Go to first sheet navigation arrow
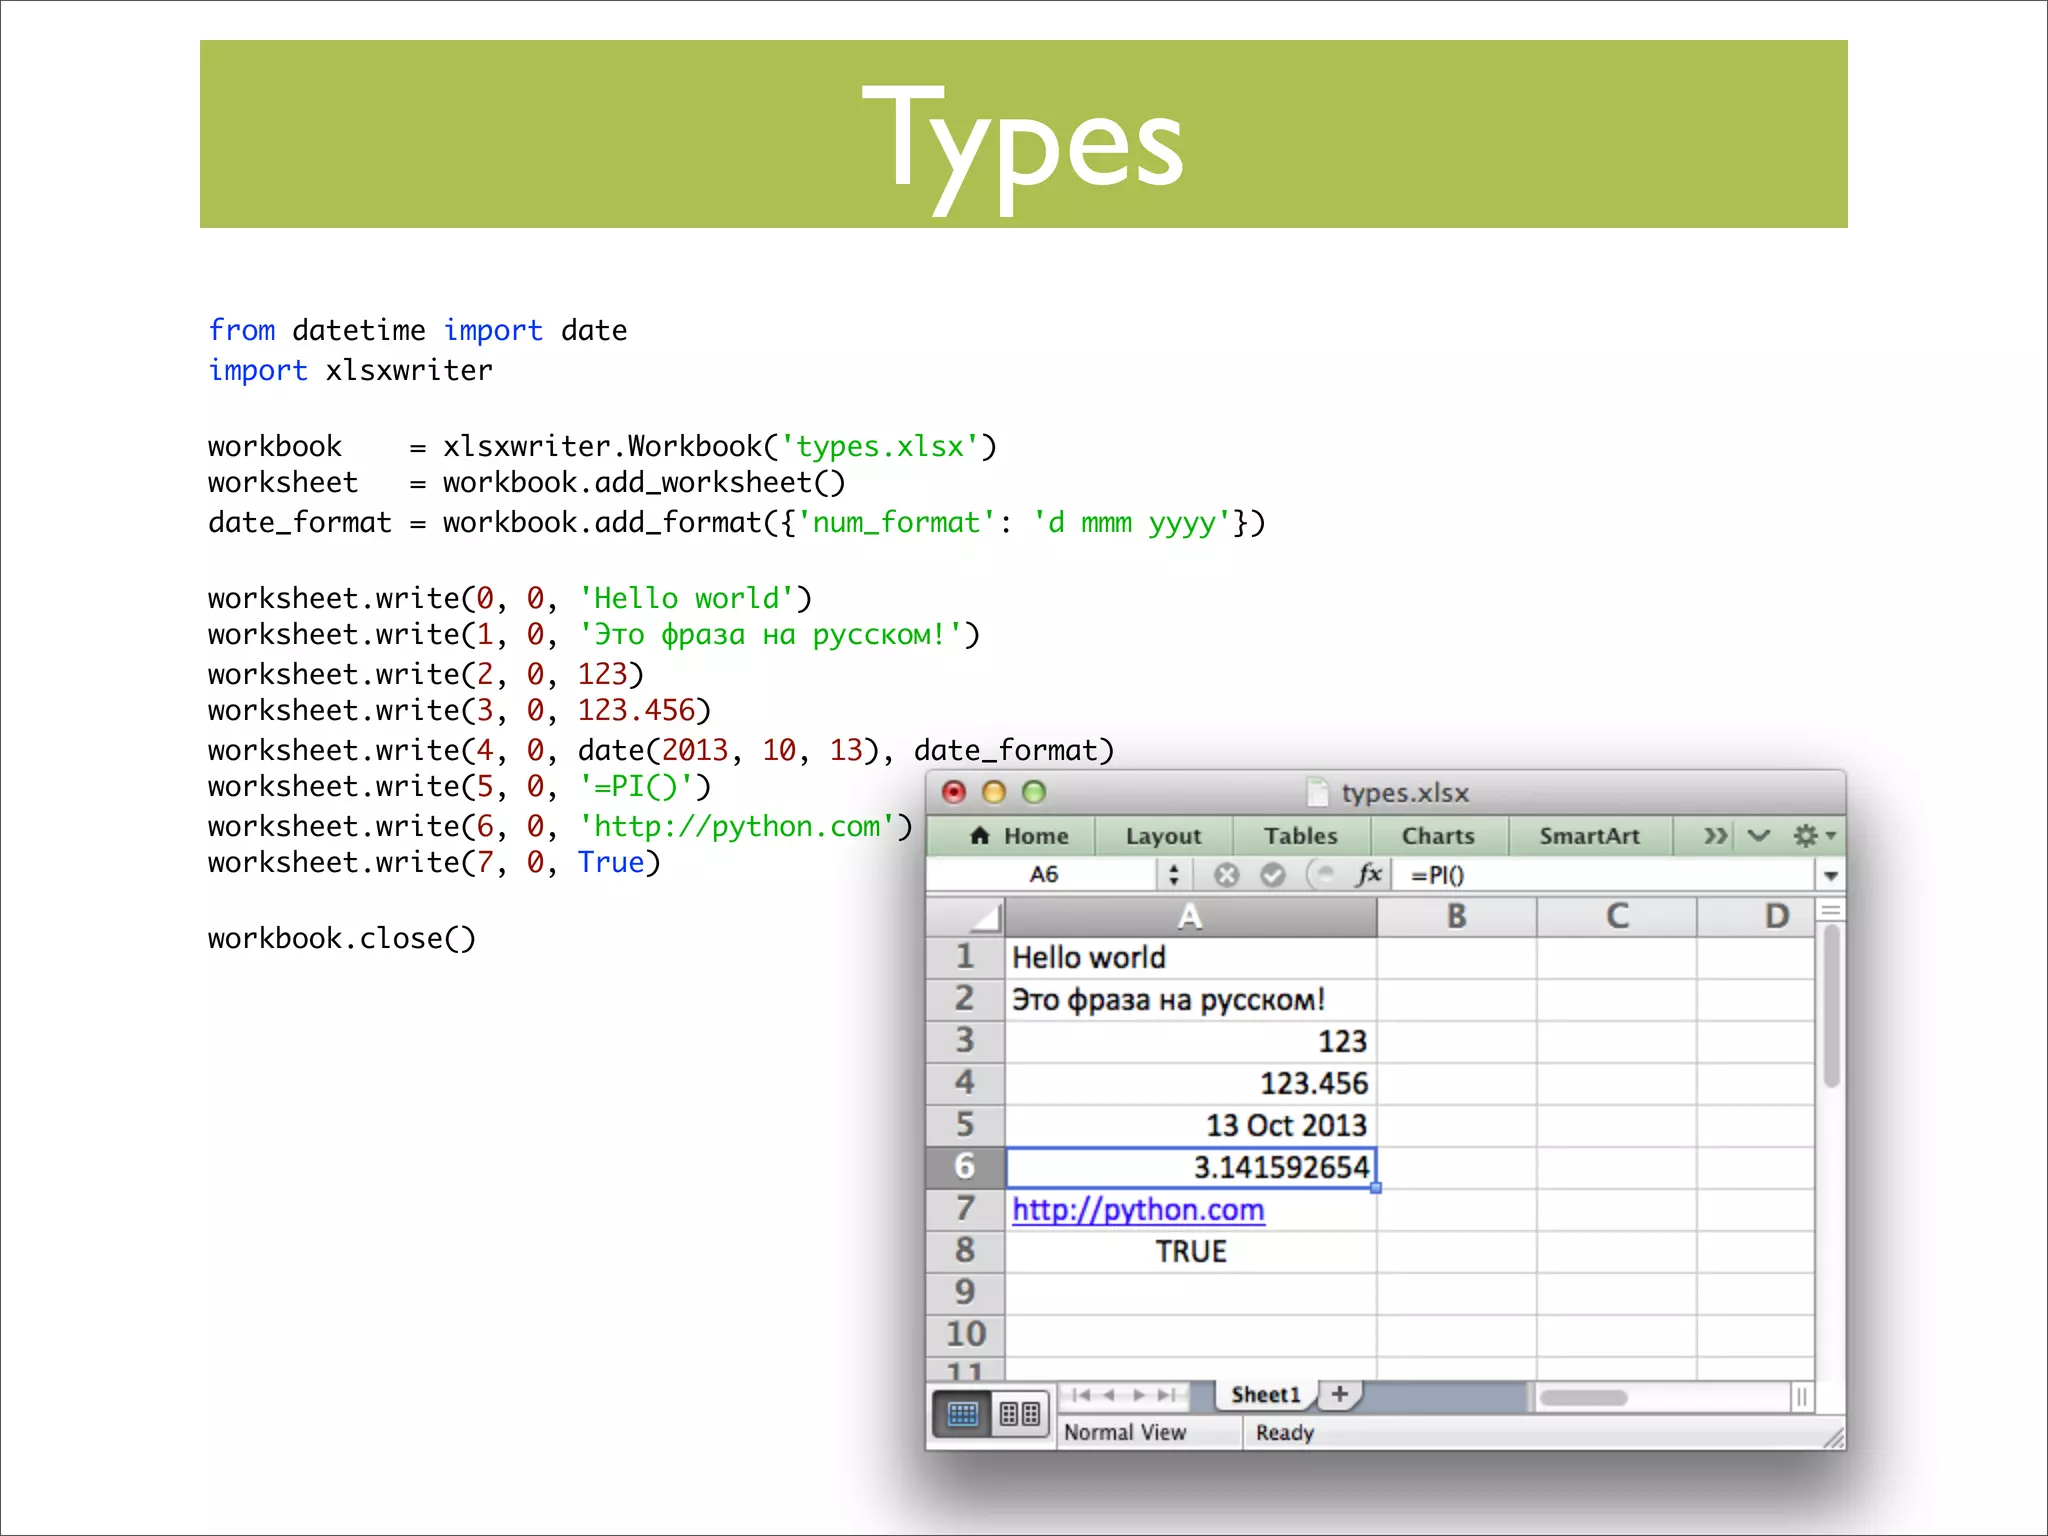 [1081, 1395]
